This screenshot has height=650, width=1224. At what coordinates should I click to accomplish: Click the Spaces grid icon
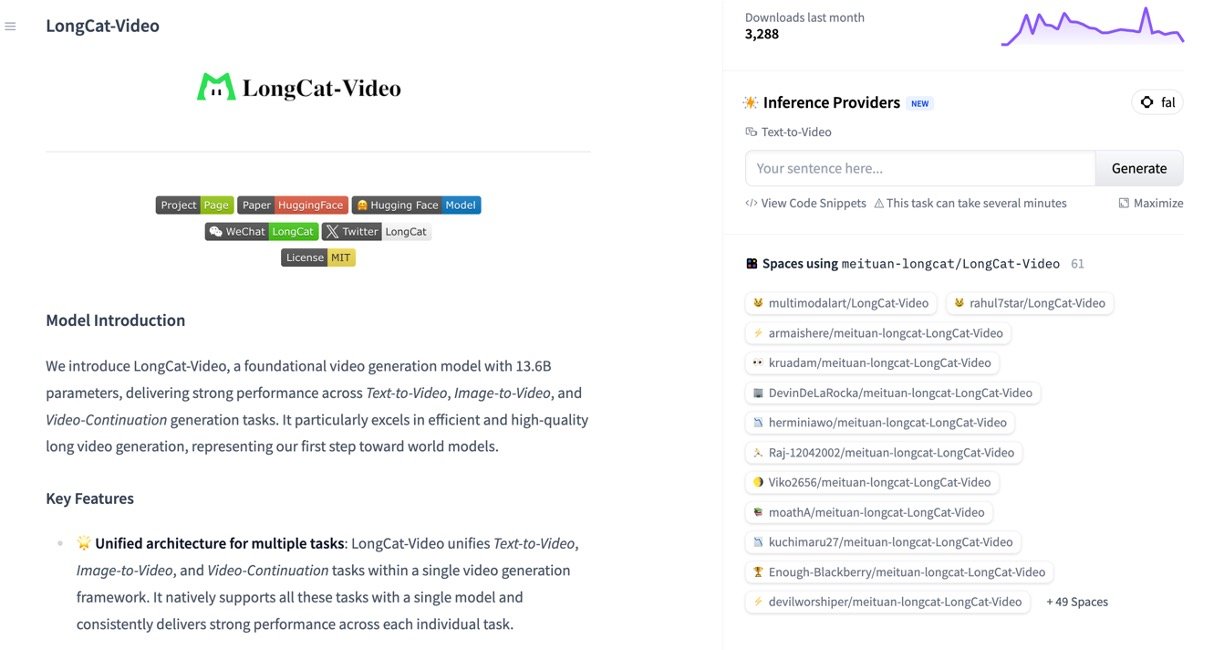pos(752,264)
